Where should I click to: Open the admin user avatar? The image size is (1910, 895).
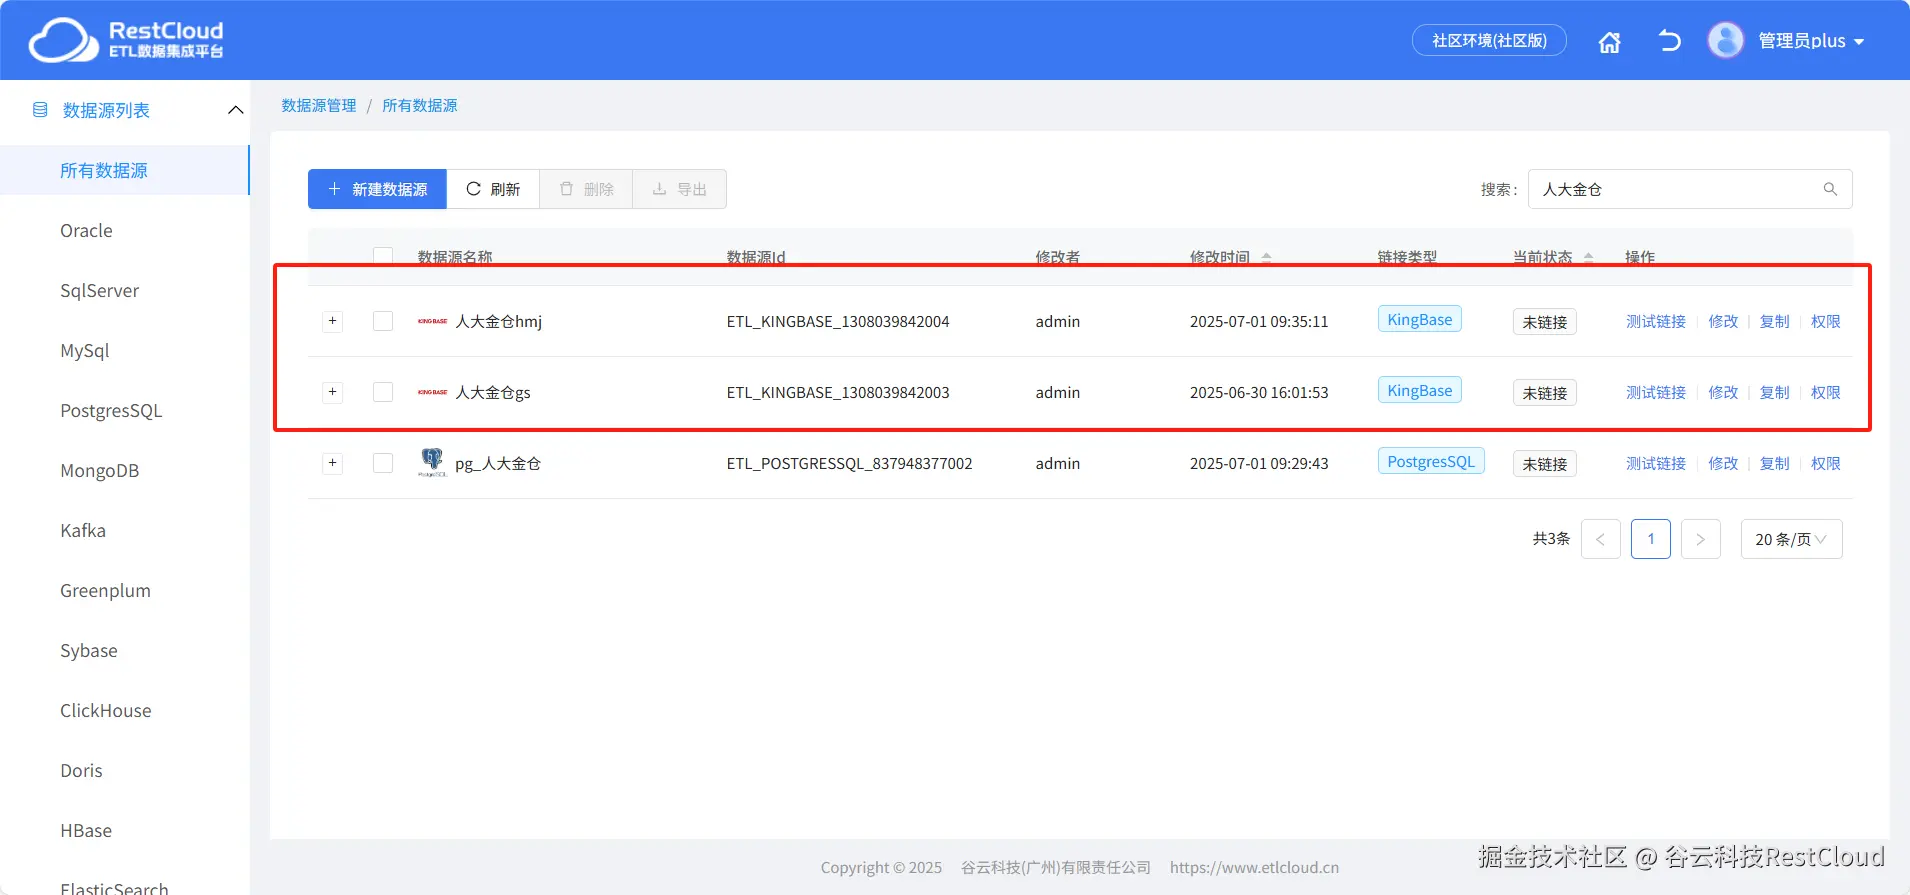point(1725,40)
